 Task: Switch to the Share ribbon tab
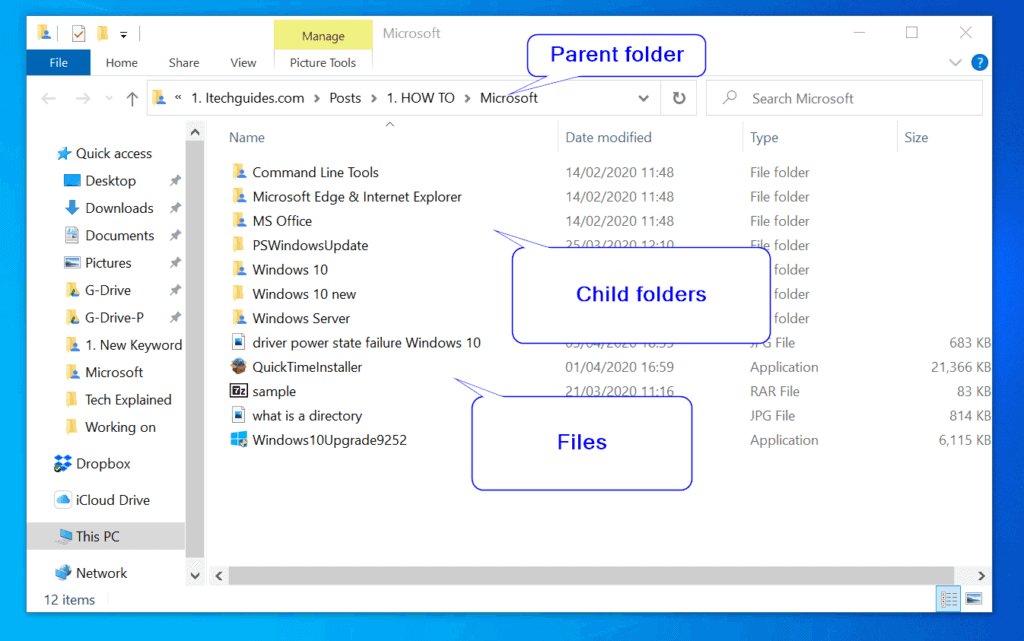(184, 63)
